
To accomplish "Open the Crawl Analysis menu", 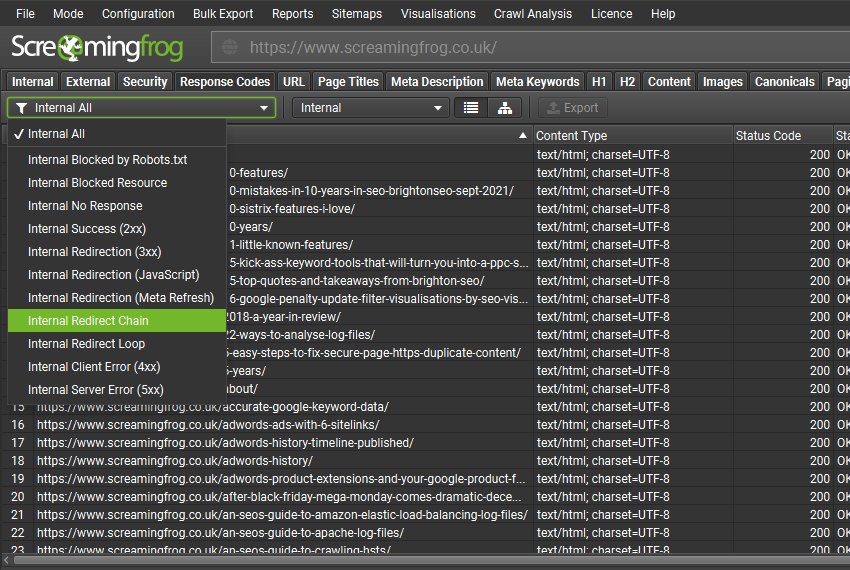I will (x=533, y=14).
